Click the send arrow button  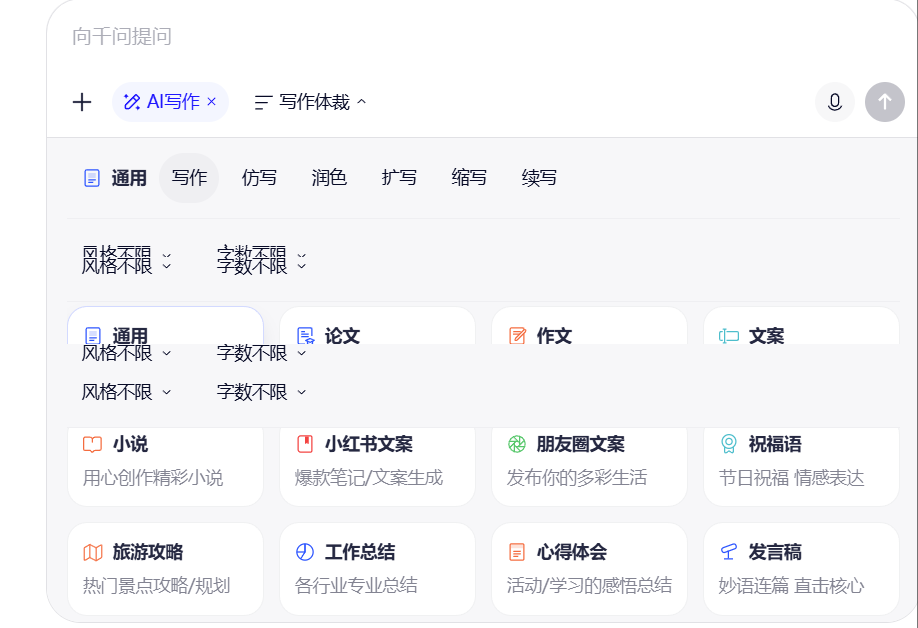[884, 101]
